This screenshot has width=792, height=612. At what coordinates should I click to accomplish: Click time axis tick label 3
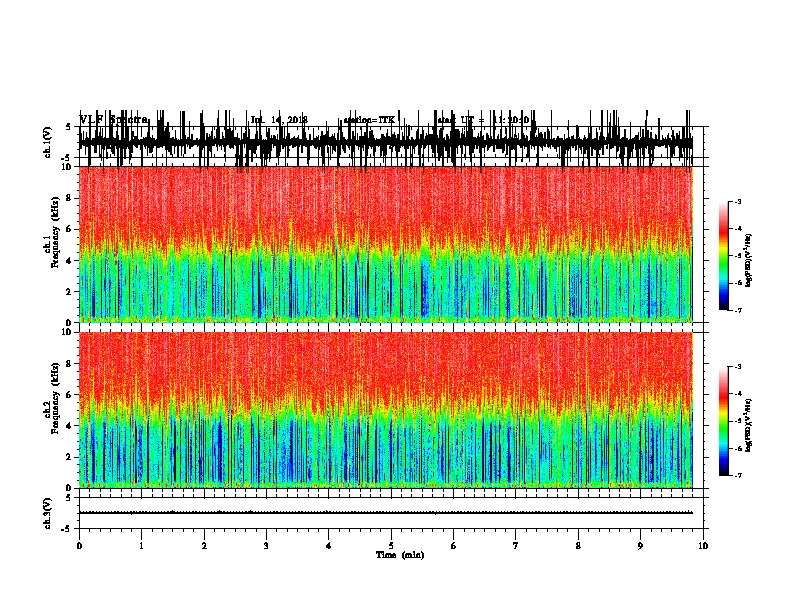click(x=266, y=545)
